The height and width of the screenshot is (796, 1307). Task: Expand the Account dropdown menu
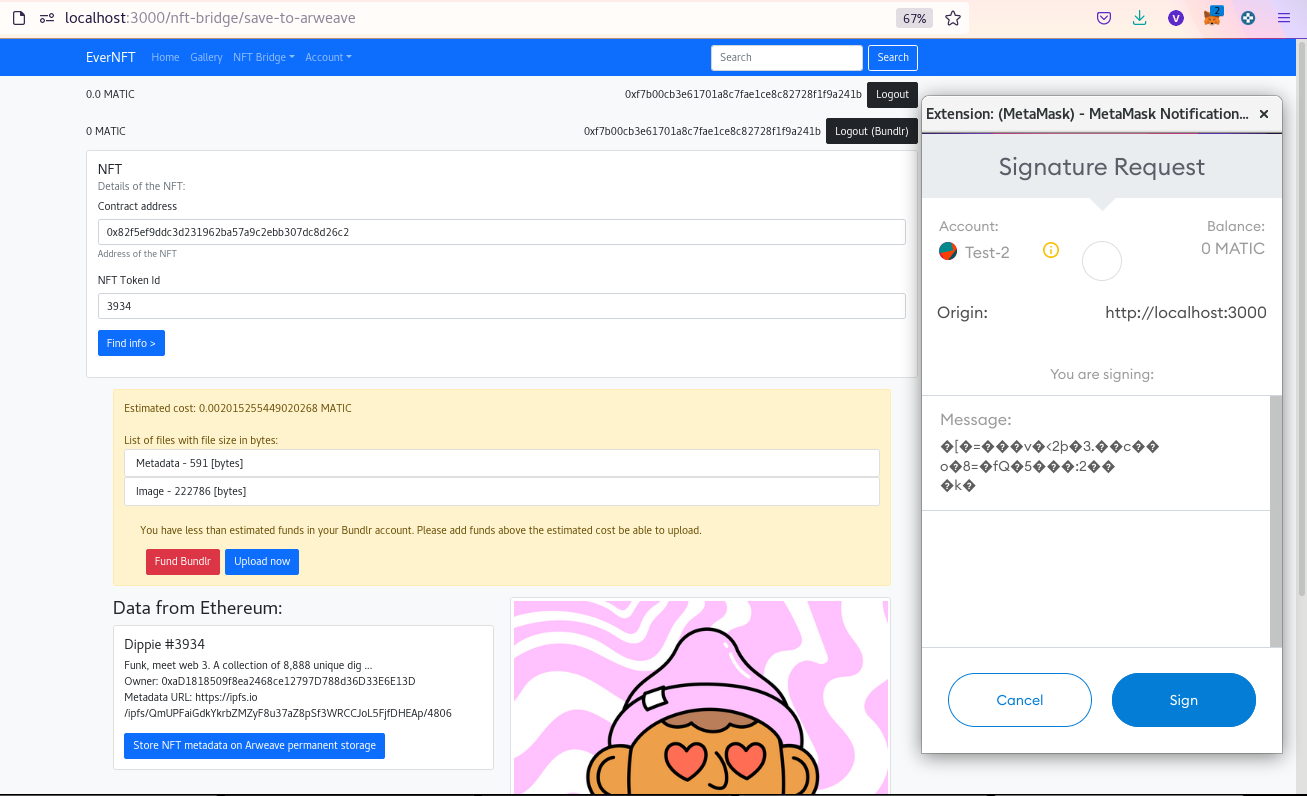coord(328,57)
